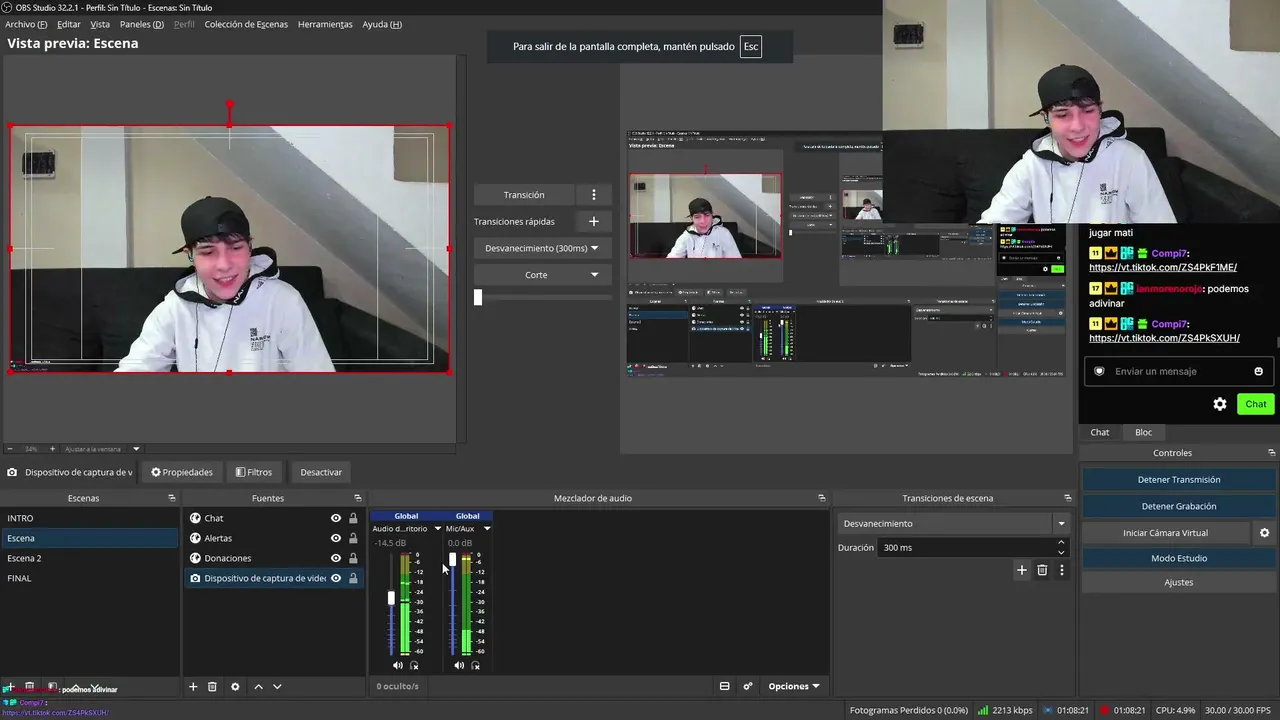Screen dimensions: 1280x720
Task: Mute the Mic/Aux speaker icon
Action: click(x=459, y=665)
